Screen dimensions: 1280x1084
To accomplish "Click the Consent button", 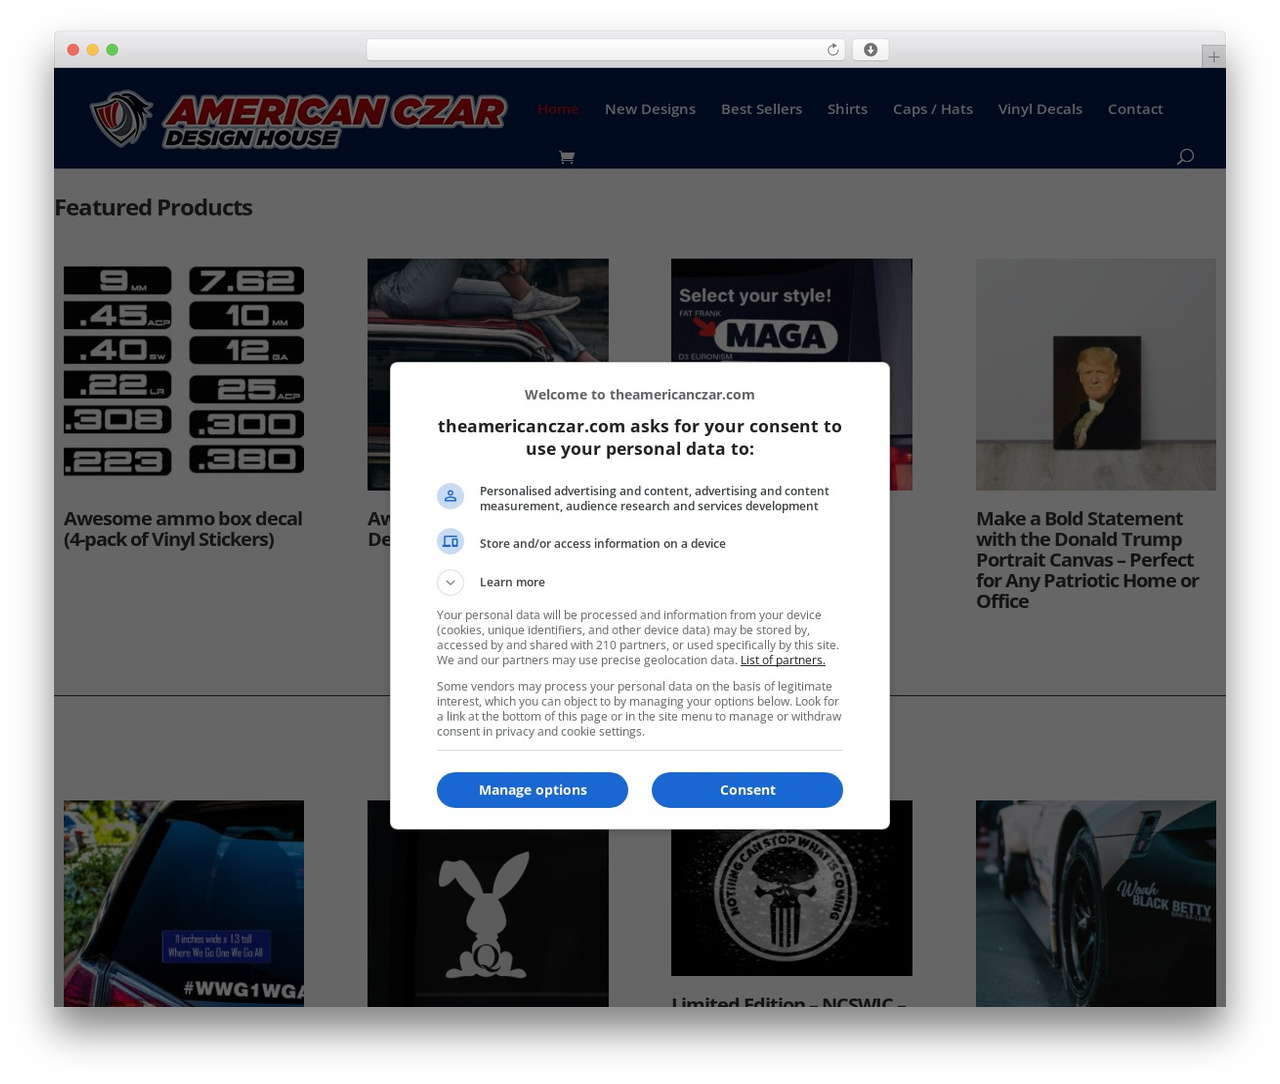I will pyautogui.click(x=747, y=790).
